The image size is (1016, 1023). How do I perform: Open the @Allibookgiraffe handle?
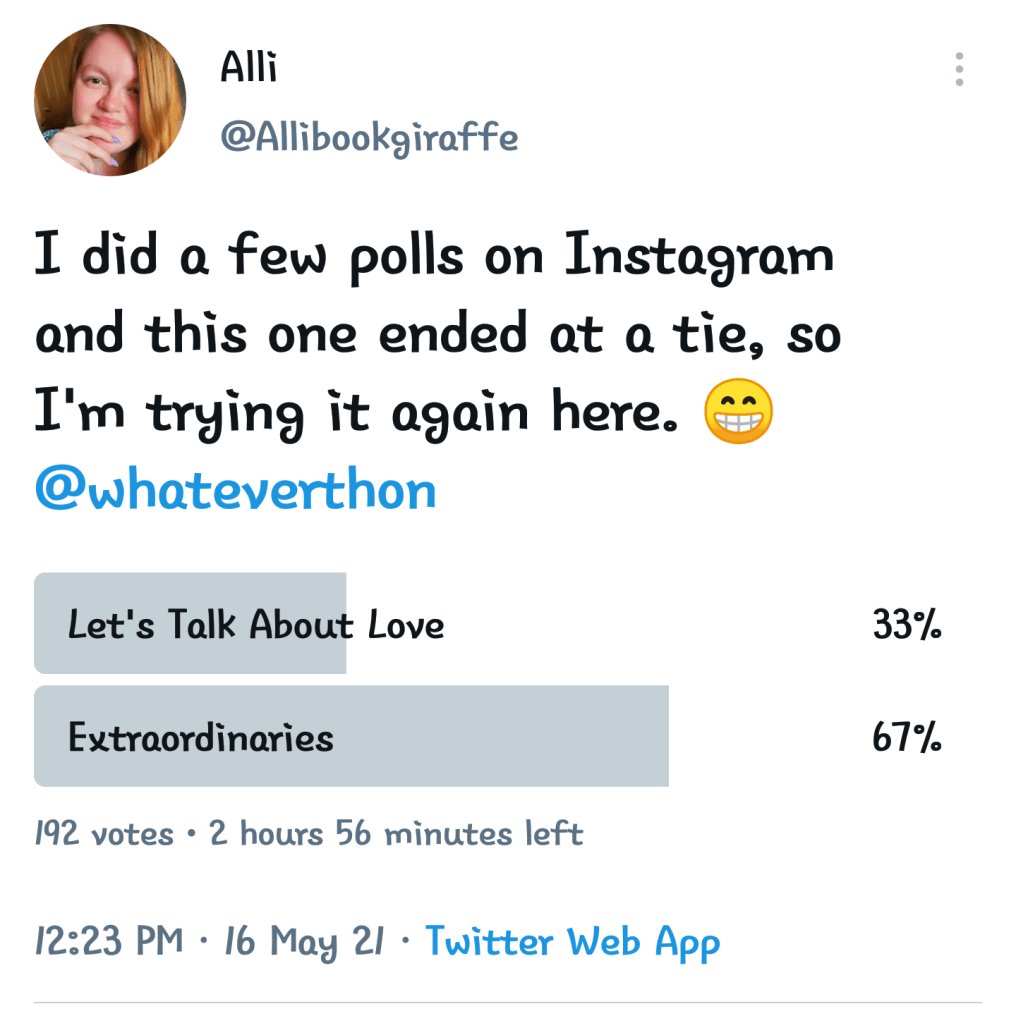369,137
